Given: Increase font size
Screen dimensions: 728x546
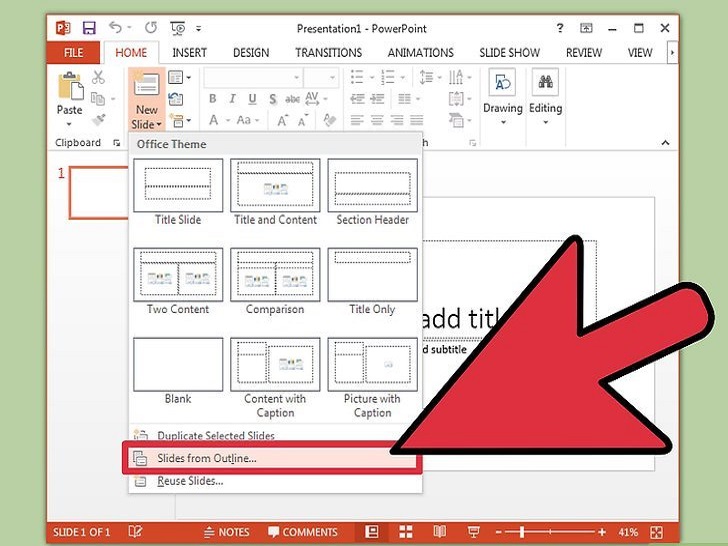Looking at the screenshot, I should (282, 121).
